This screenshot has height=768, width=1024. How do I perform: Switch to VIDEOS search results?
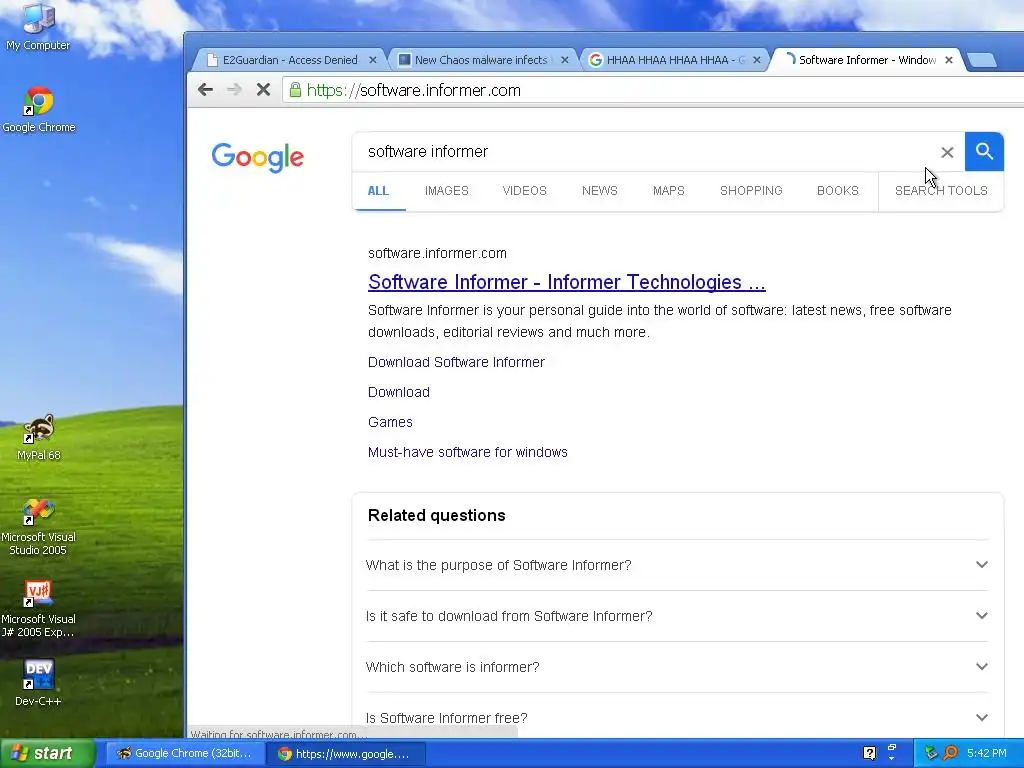coord(524,191)
